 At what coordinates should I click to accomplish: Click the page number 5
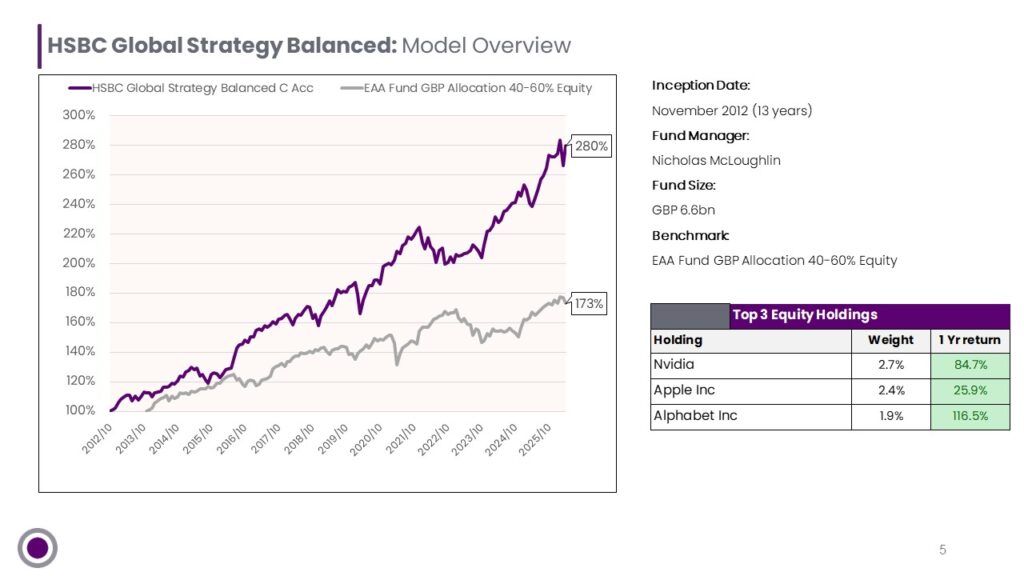coord(942,550)
